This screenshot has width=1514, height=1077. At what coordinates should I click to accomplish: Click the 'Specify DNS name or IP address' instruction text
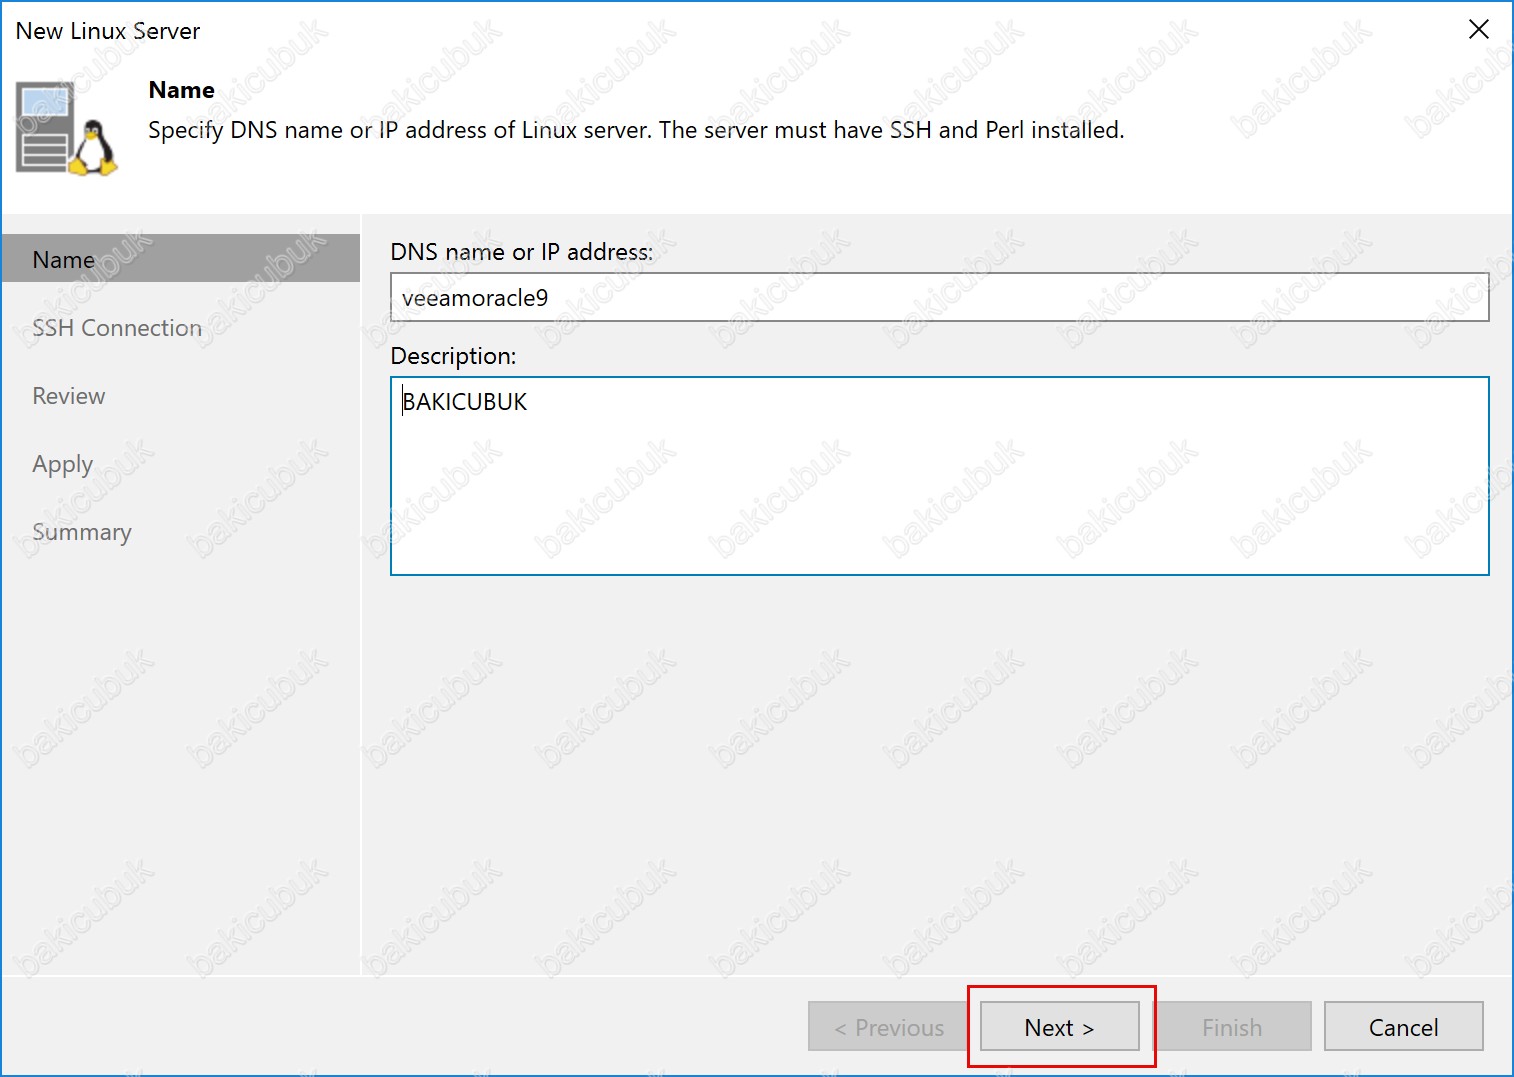(x=636, y=130)
